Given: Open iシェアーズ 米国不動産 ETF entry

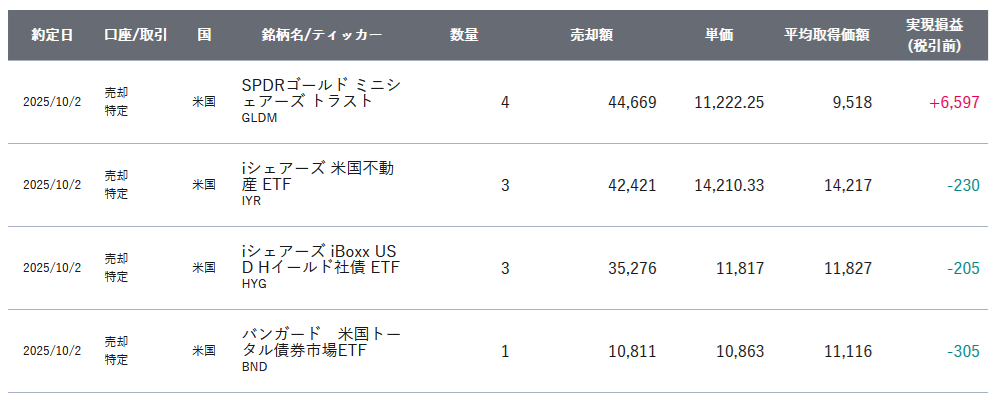Looking at the screenshot, I should point(317,176).
